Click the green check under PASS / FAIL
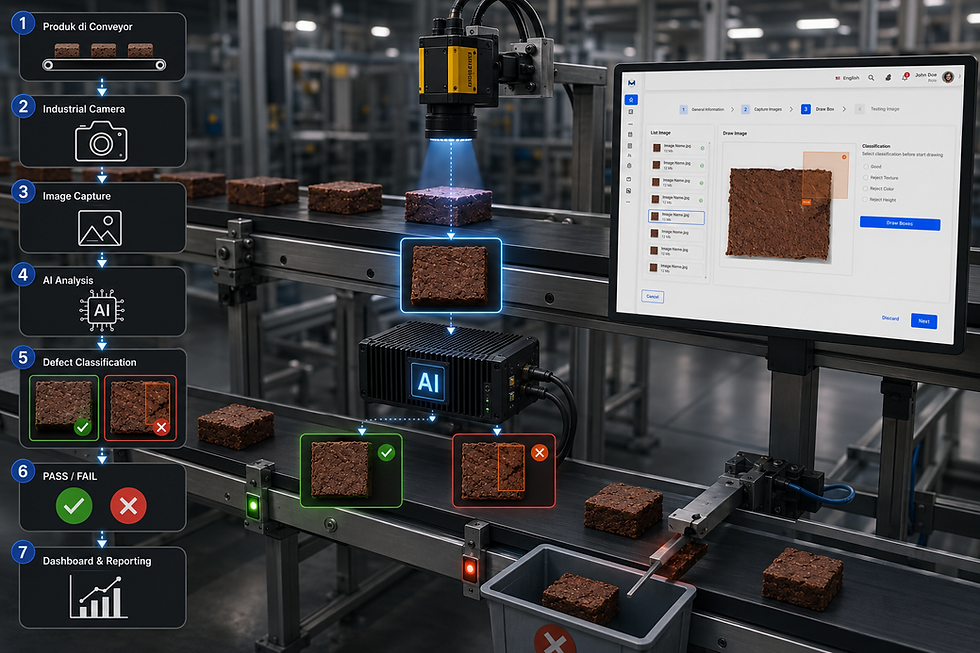The height and width of the screenshot is (653, 980). [x=74, y=506]
